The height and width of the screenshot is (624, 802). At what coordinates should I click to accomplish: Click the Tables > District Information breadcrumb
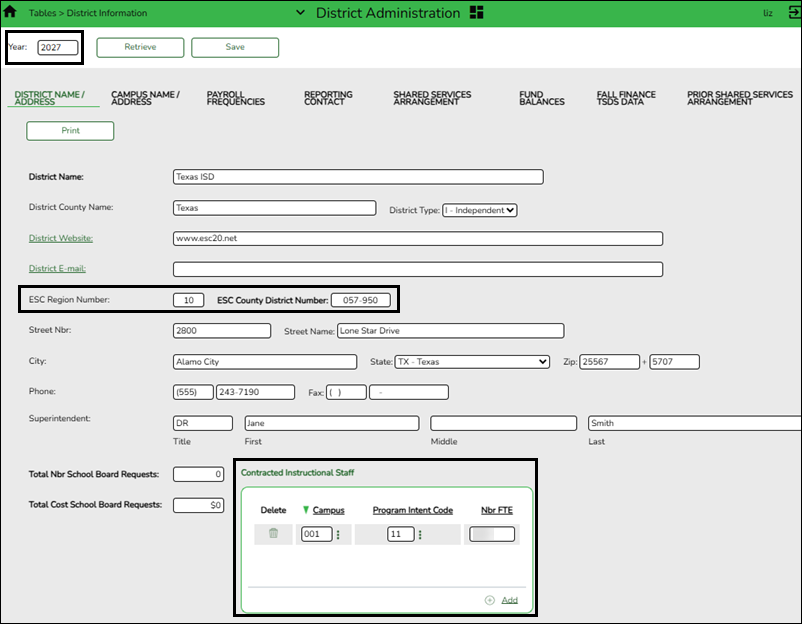[88, 13]
